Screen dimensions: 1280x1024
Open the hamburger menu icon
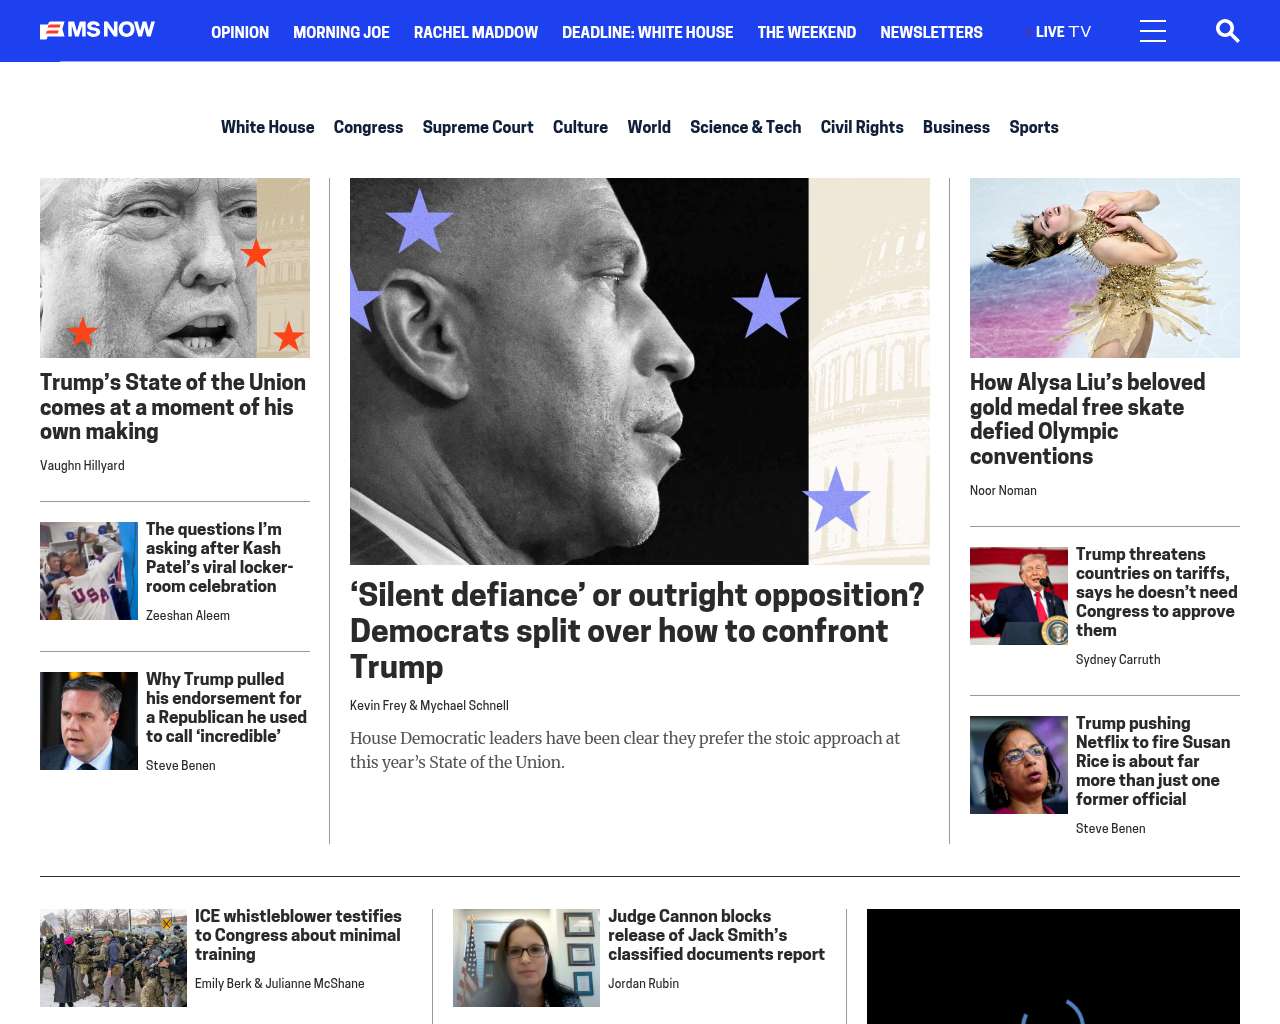click(1153, 31)
